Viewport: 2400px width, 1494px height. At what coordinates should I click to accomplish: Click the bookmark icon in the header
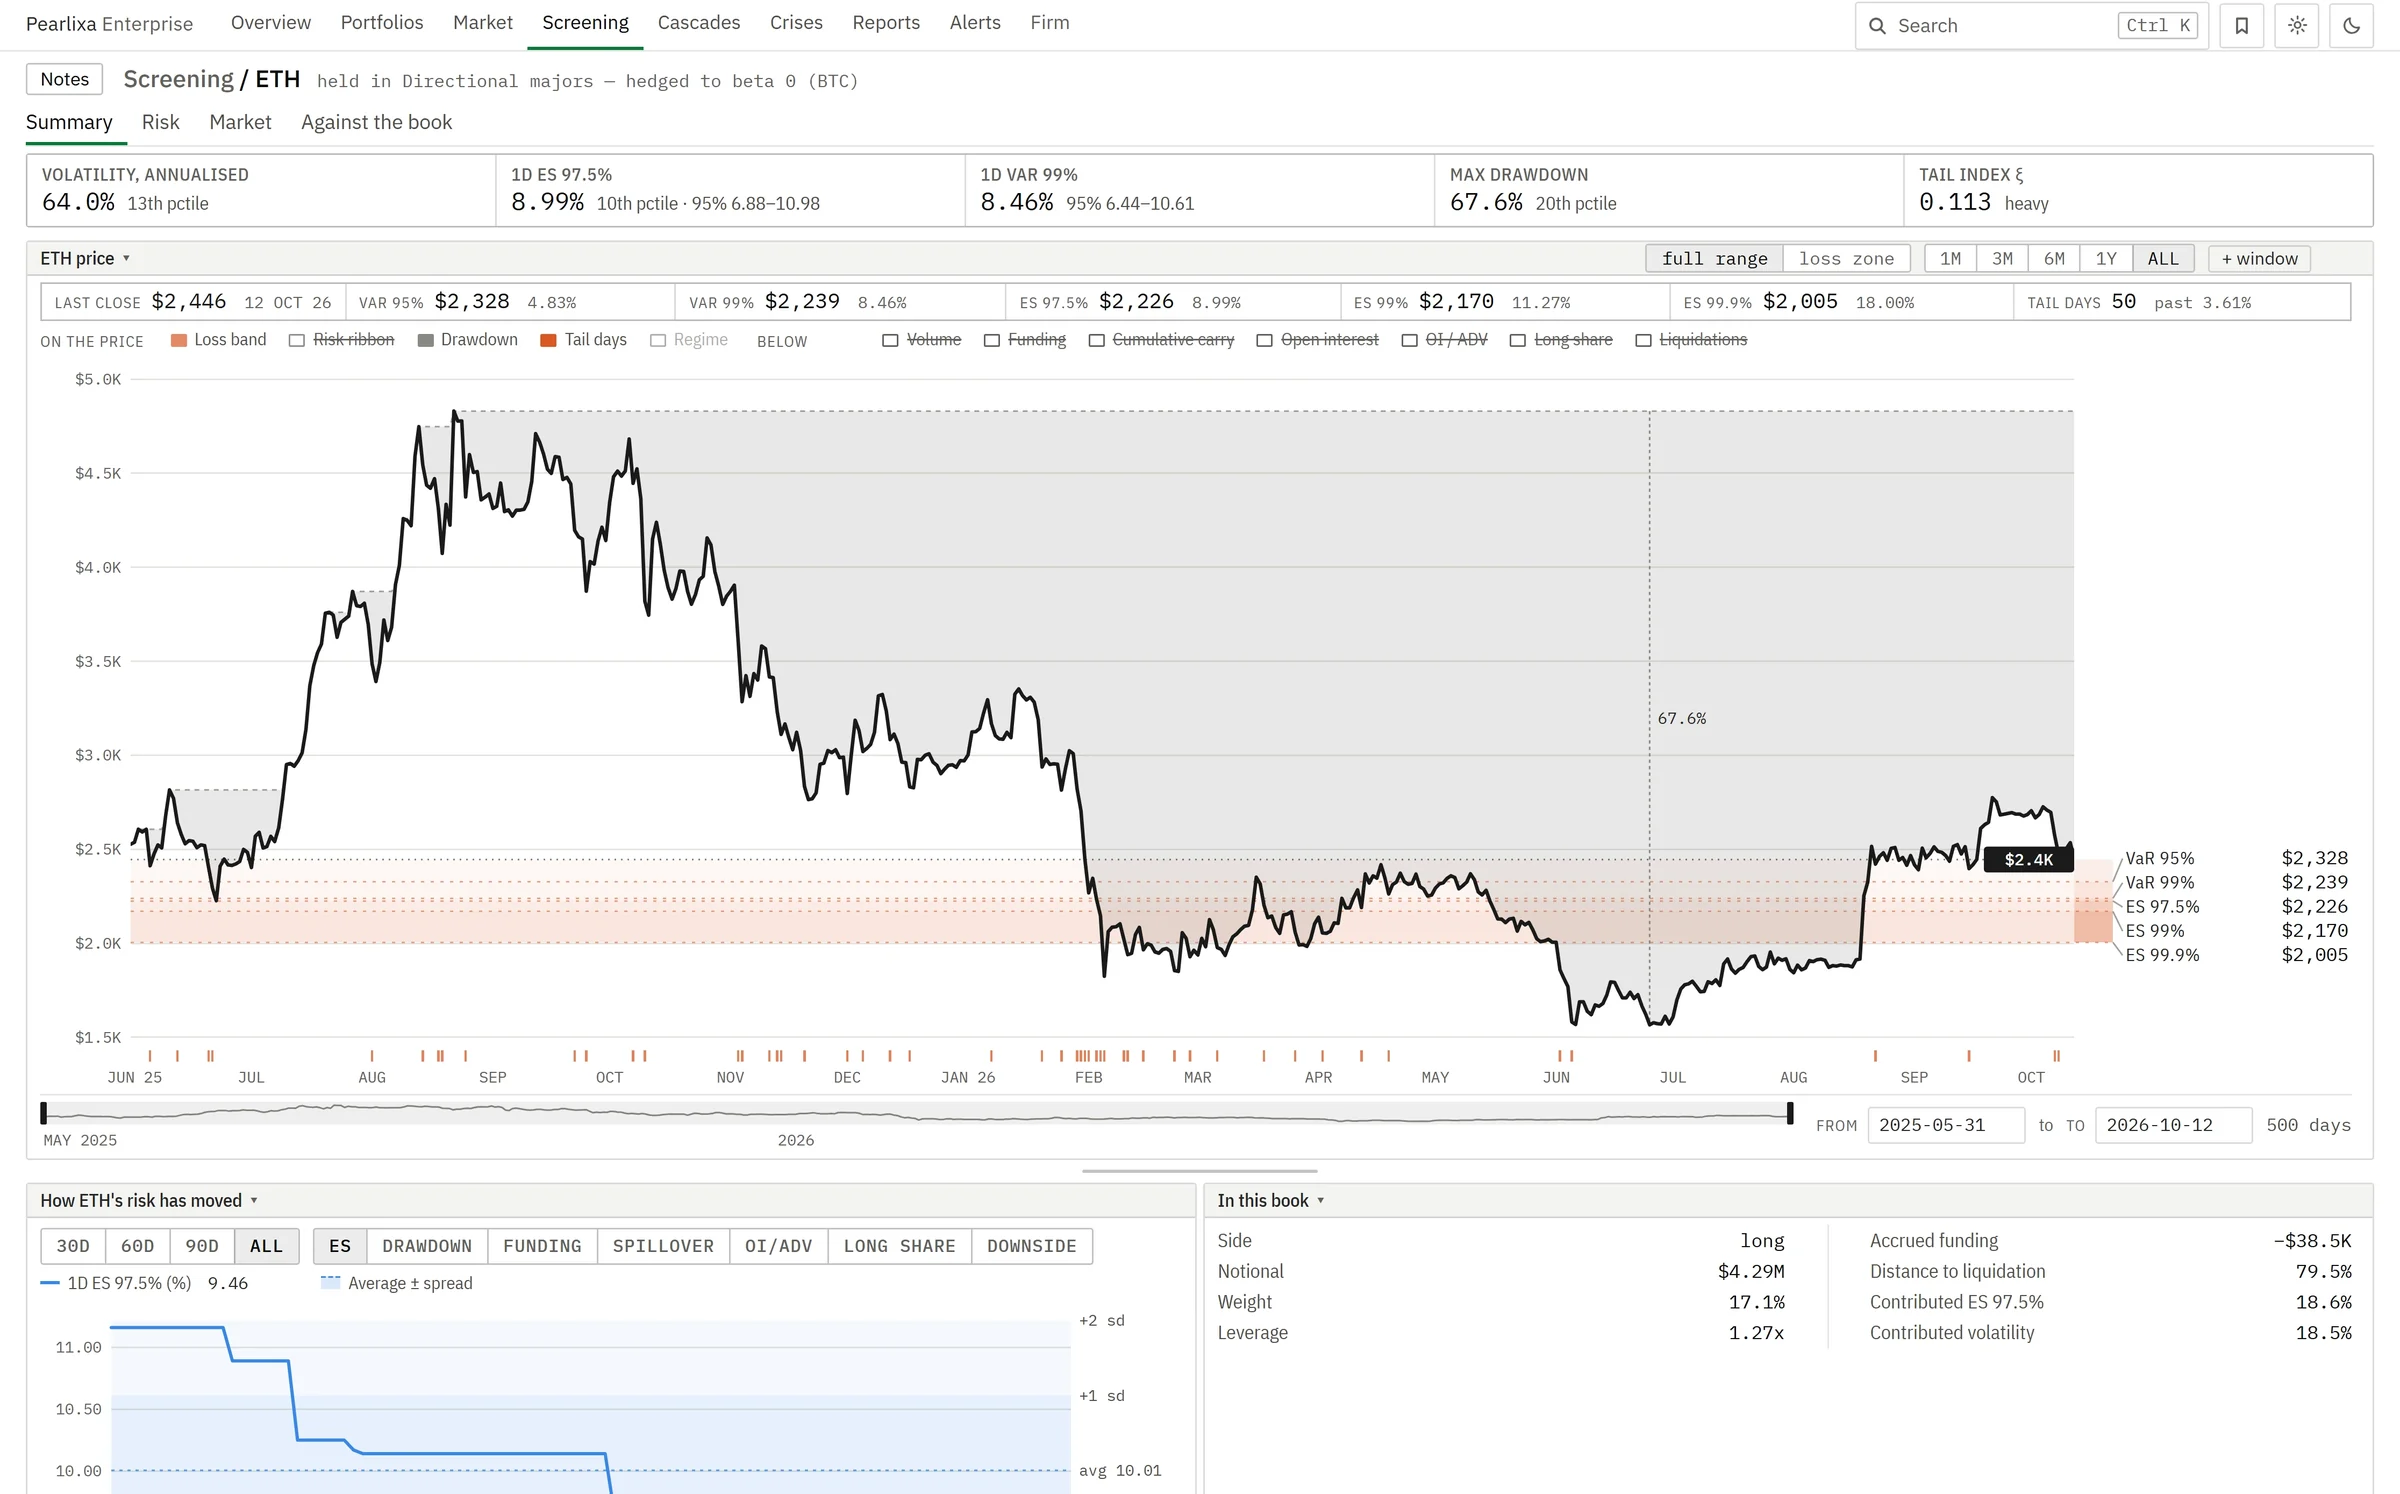click(x=2241, y=25)
